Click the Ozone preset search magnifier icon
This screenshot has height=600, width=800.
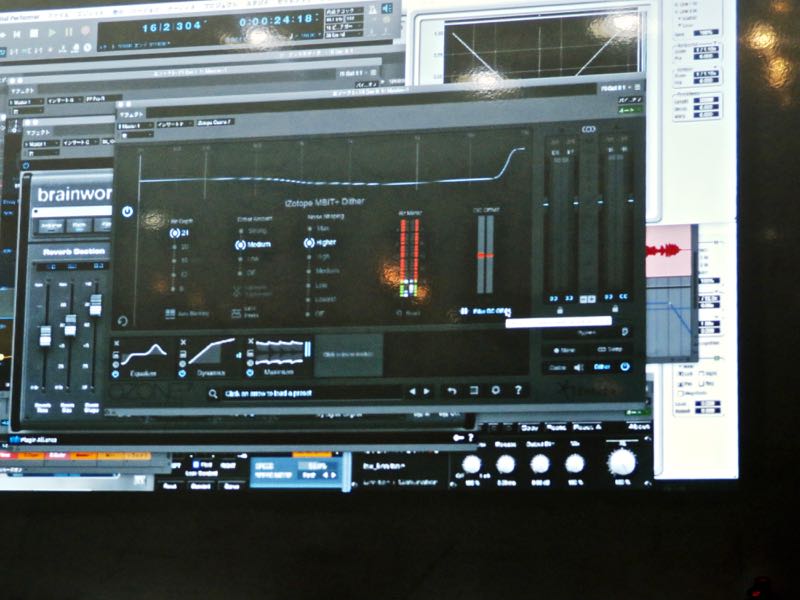click(x=213, y=393)
